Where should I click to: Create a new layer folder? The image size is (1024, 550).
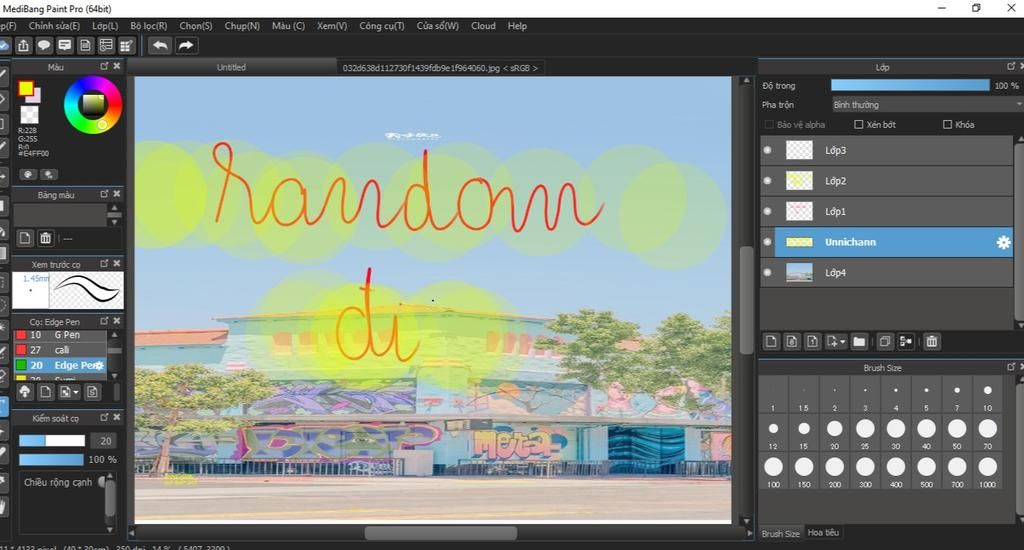859,341
